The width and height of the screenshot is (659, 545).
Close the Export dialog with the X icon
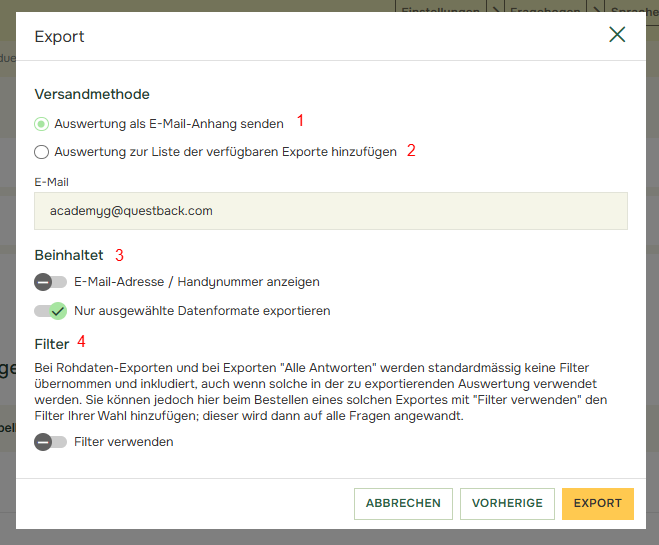pos(617,35)
